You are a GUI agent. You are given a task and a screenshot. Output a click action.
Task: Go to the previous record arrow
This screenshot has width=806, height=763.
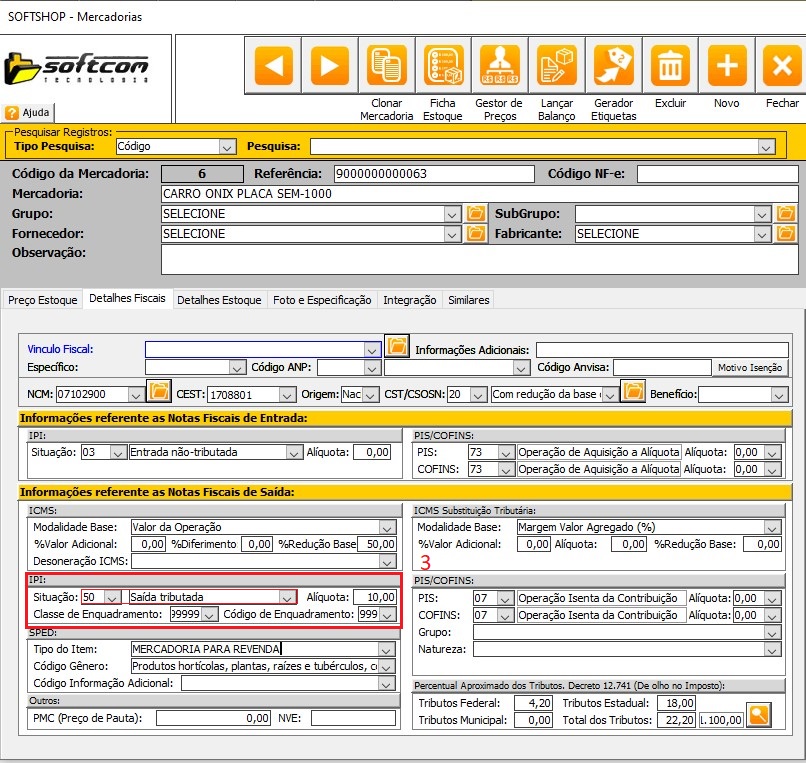(273, 67)
